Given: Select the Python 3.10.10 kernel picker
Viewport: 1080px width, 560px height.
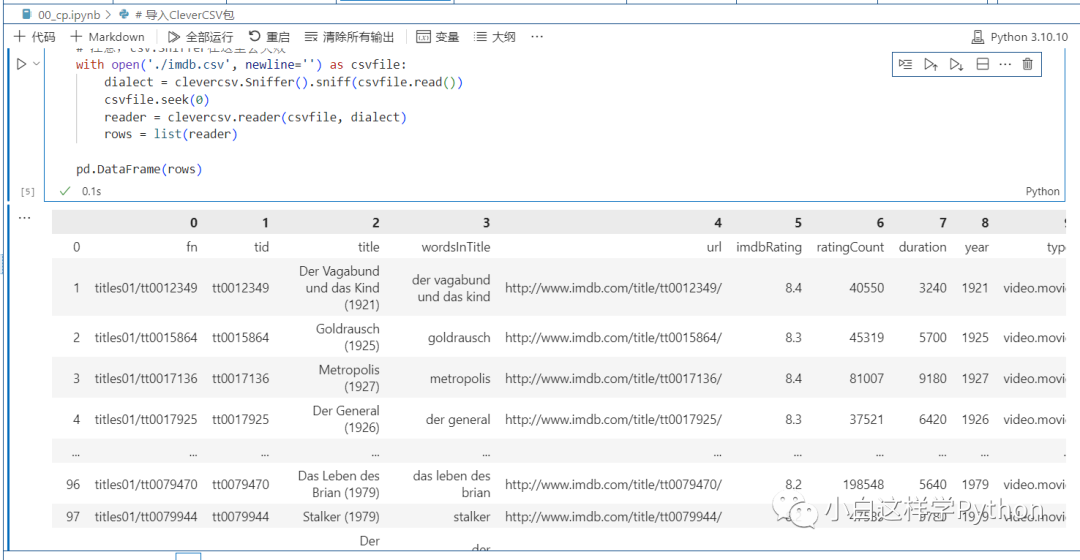Looking at the screenshot, I should pos(1020,37).
